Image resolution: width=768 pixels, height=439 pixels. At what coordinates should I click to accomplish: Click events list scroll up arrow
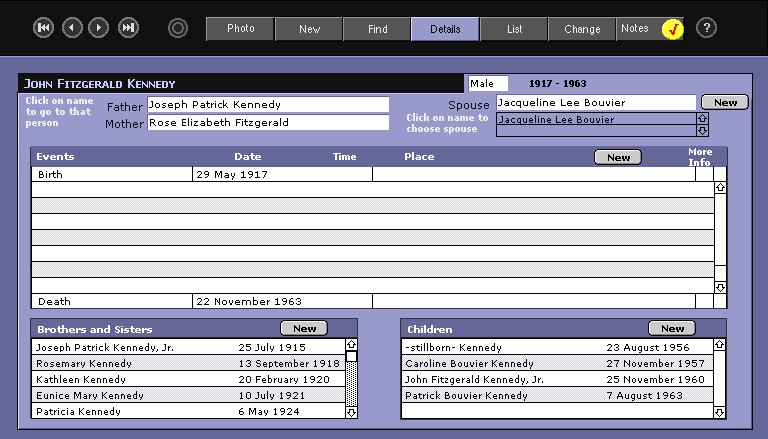coord(720,188)
